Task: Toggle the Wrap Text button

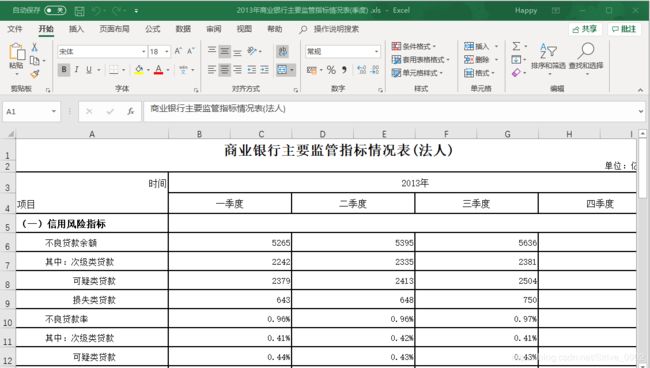Action: pos(283,51)
